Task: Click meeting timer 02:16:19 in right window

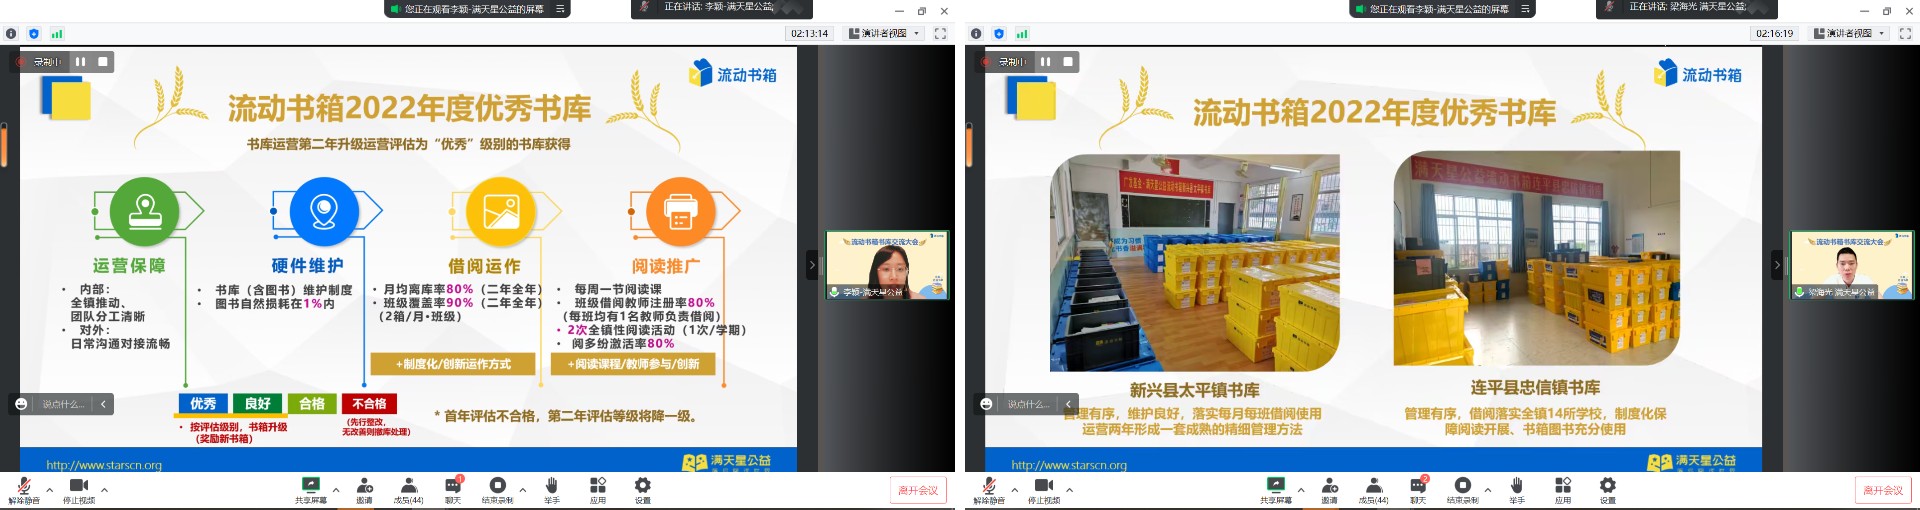Action: point(1775,33)
